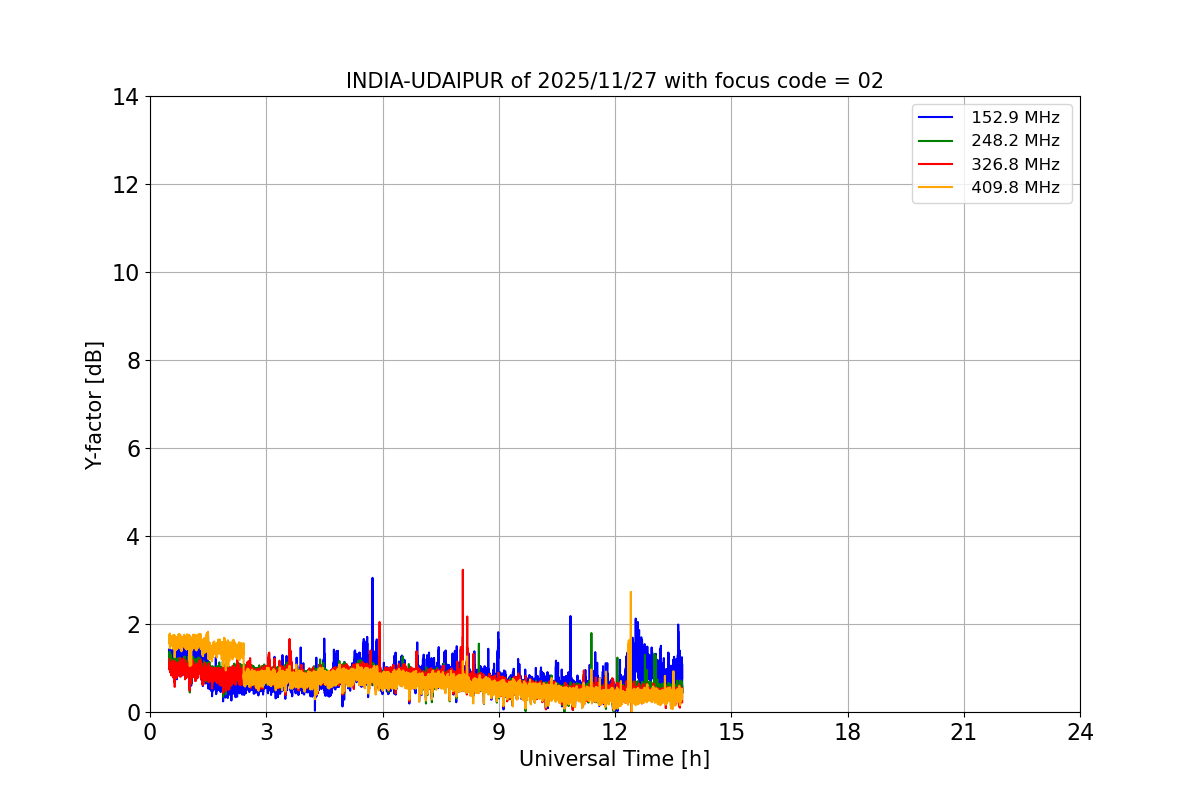The width and height of the screenshot is (1200, 800).
Task: Click the Y-factor [dB] axis label
Action: click(x=94, y=405)
